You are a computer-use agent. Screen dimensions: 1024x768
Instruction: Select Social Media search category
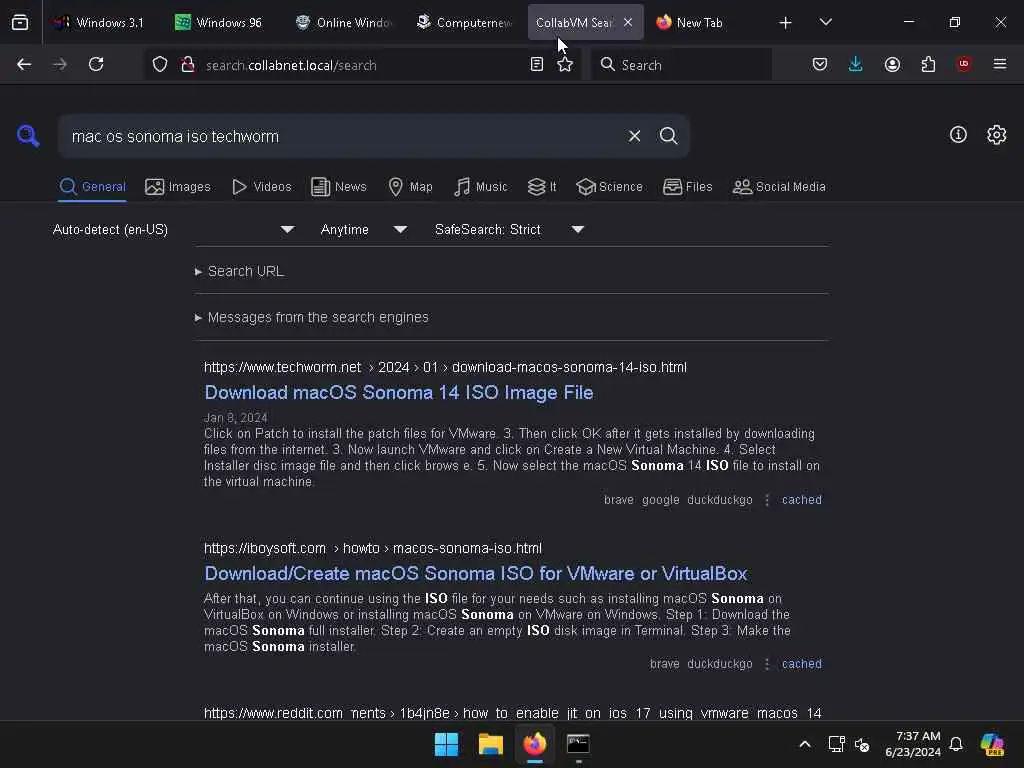tap(779, 187)
